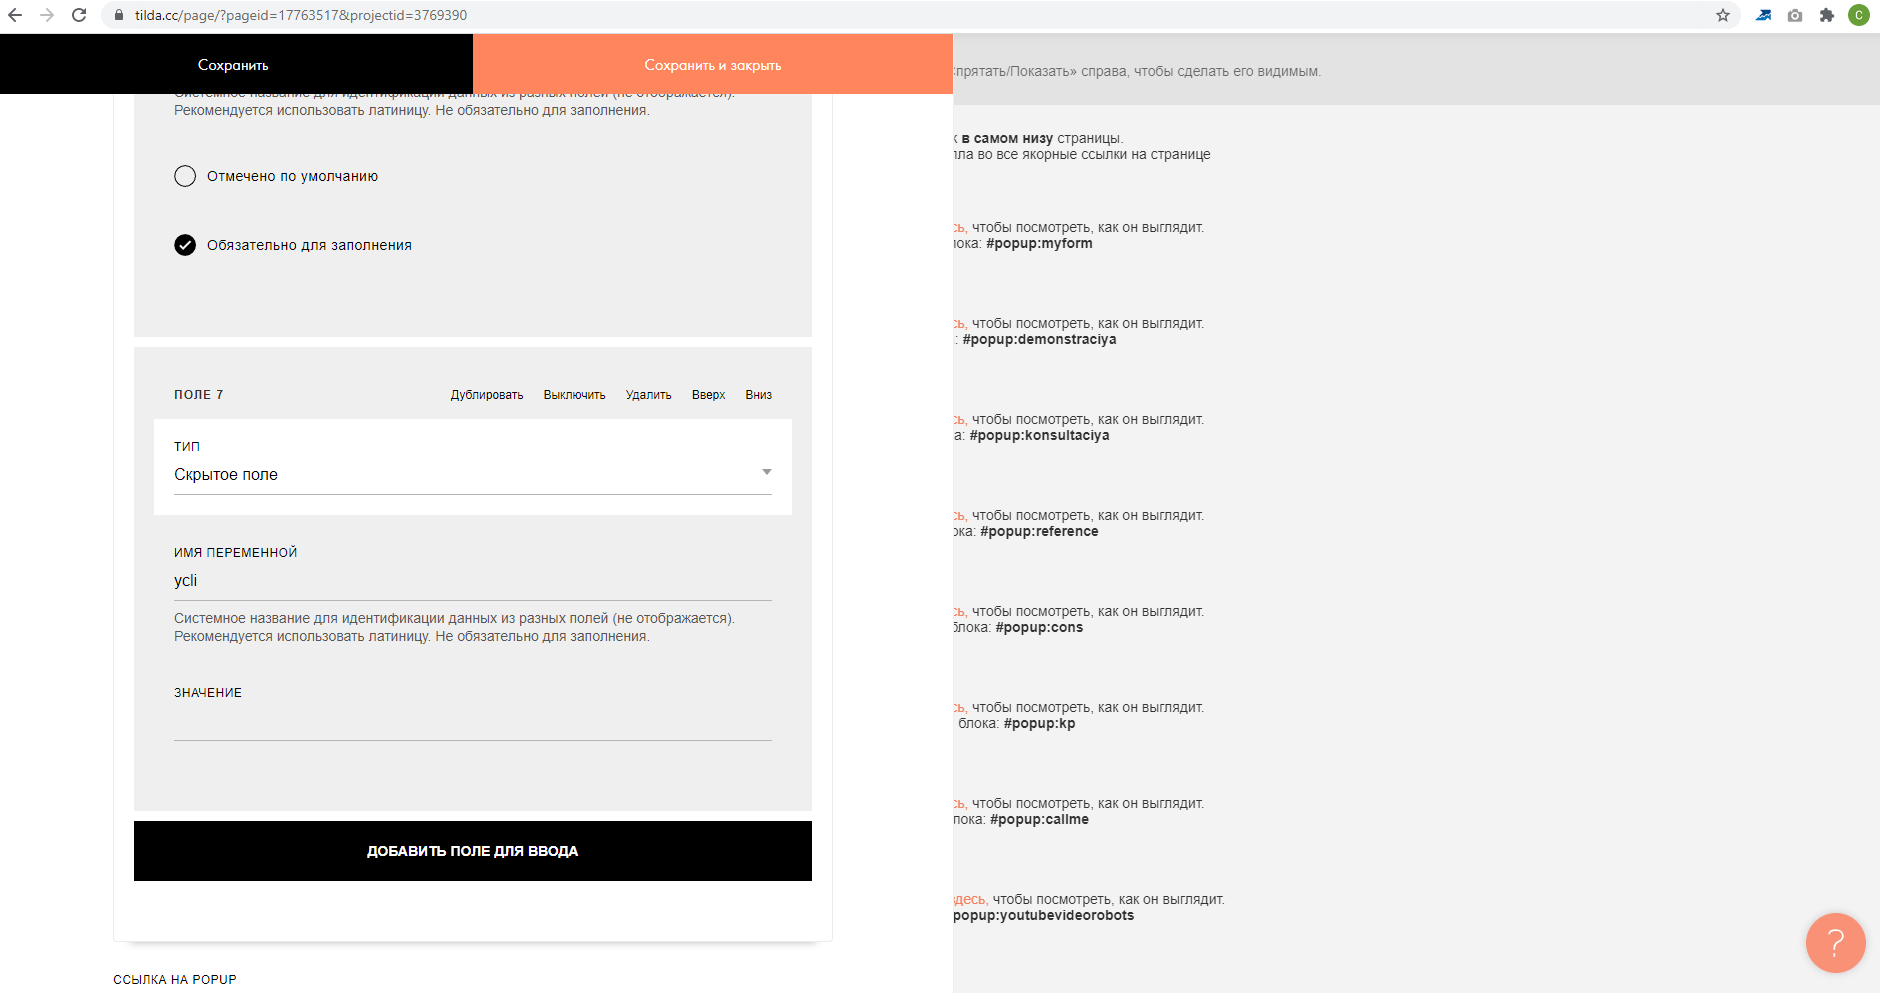Viewport: 1880px width, 993px height.
Task: Open browser extensions puzzle icon
Action: (1827, 15)
